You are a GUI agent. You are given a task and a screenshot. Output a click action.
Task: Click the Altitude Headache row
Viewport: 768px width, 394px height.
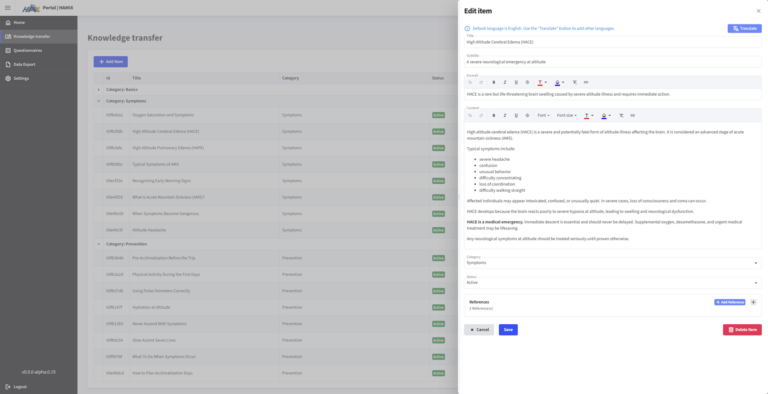276,230
